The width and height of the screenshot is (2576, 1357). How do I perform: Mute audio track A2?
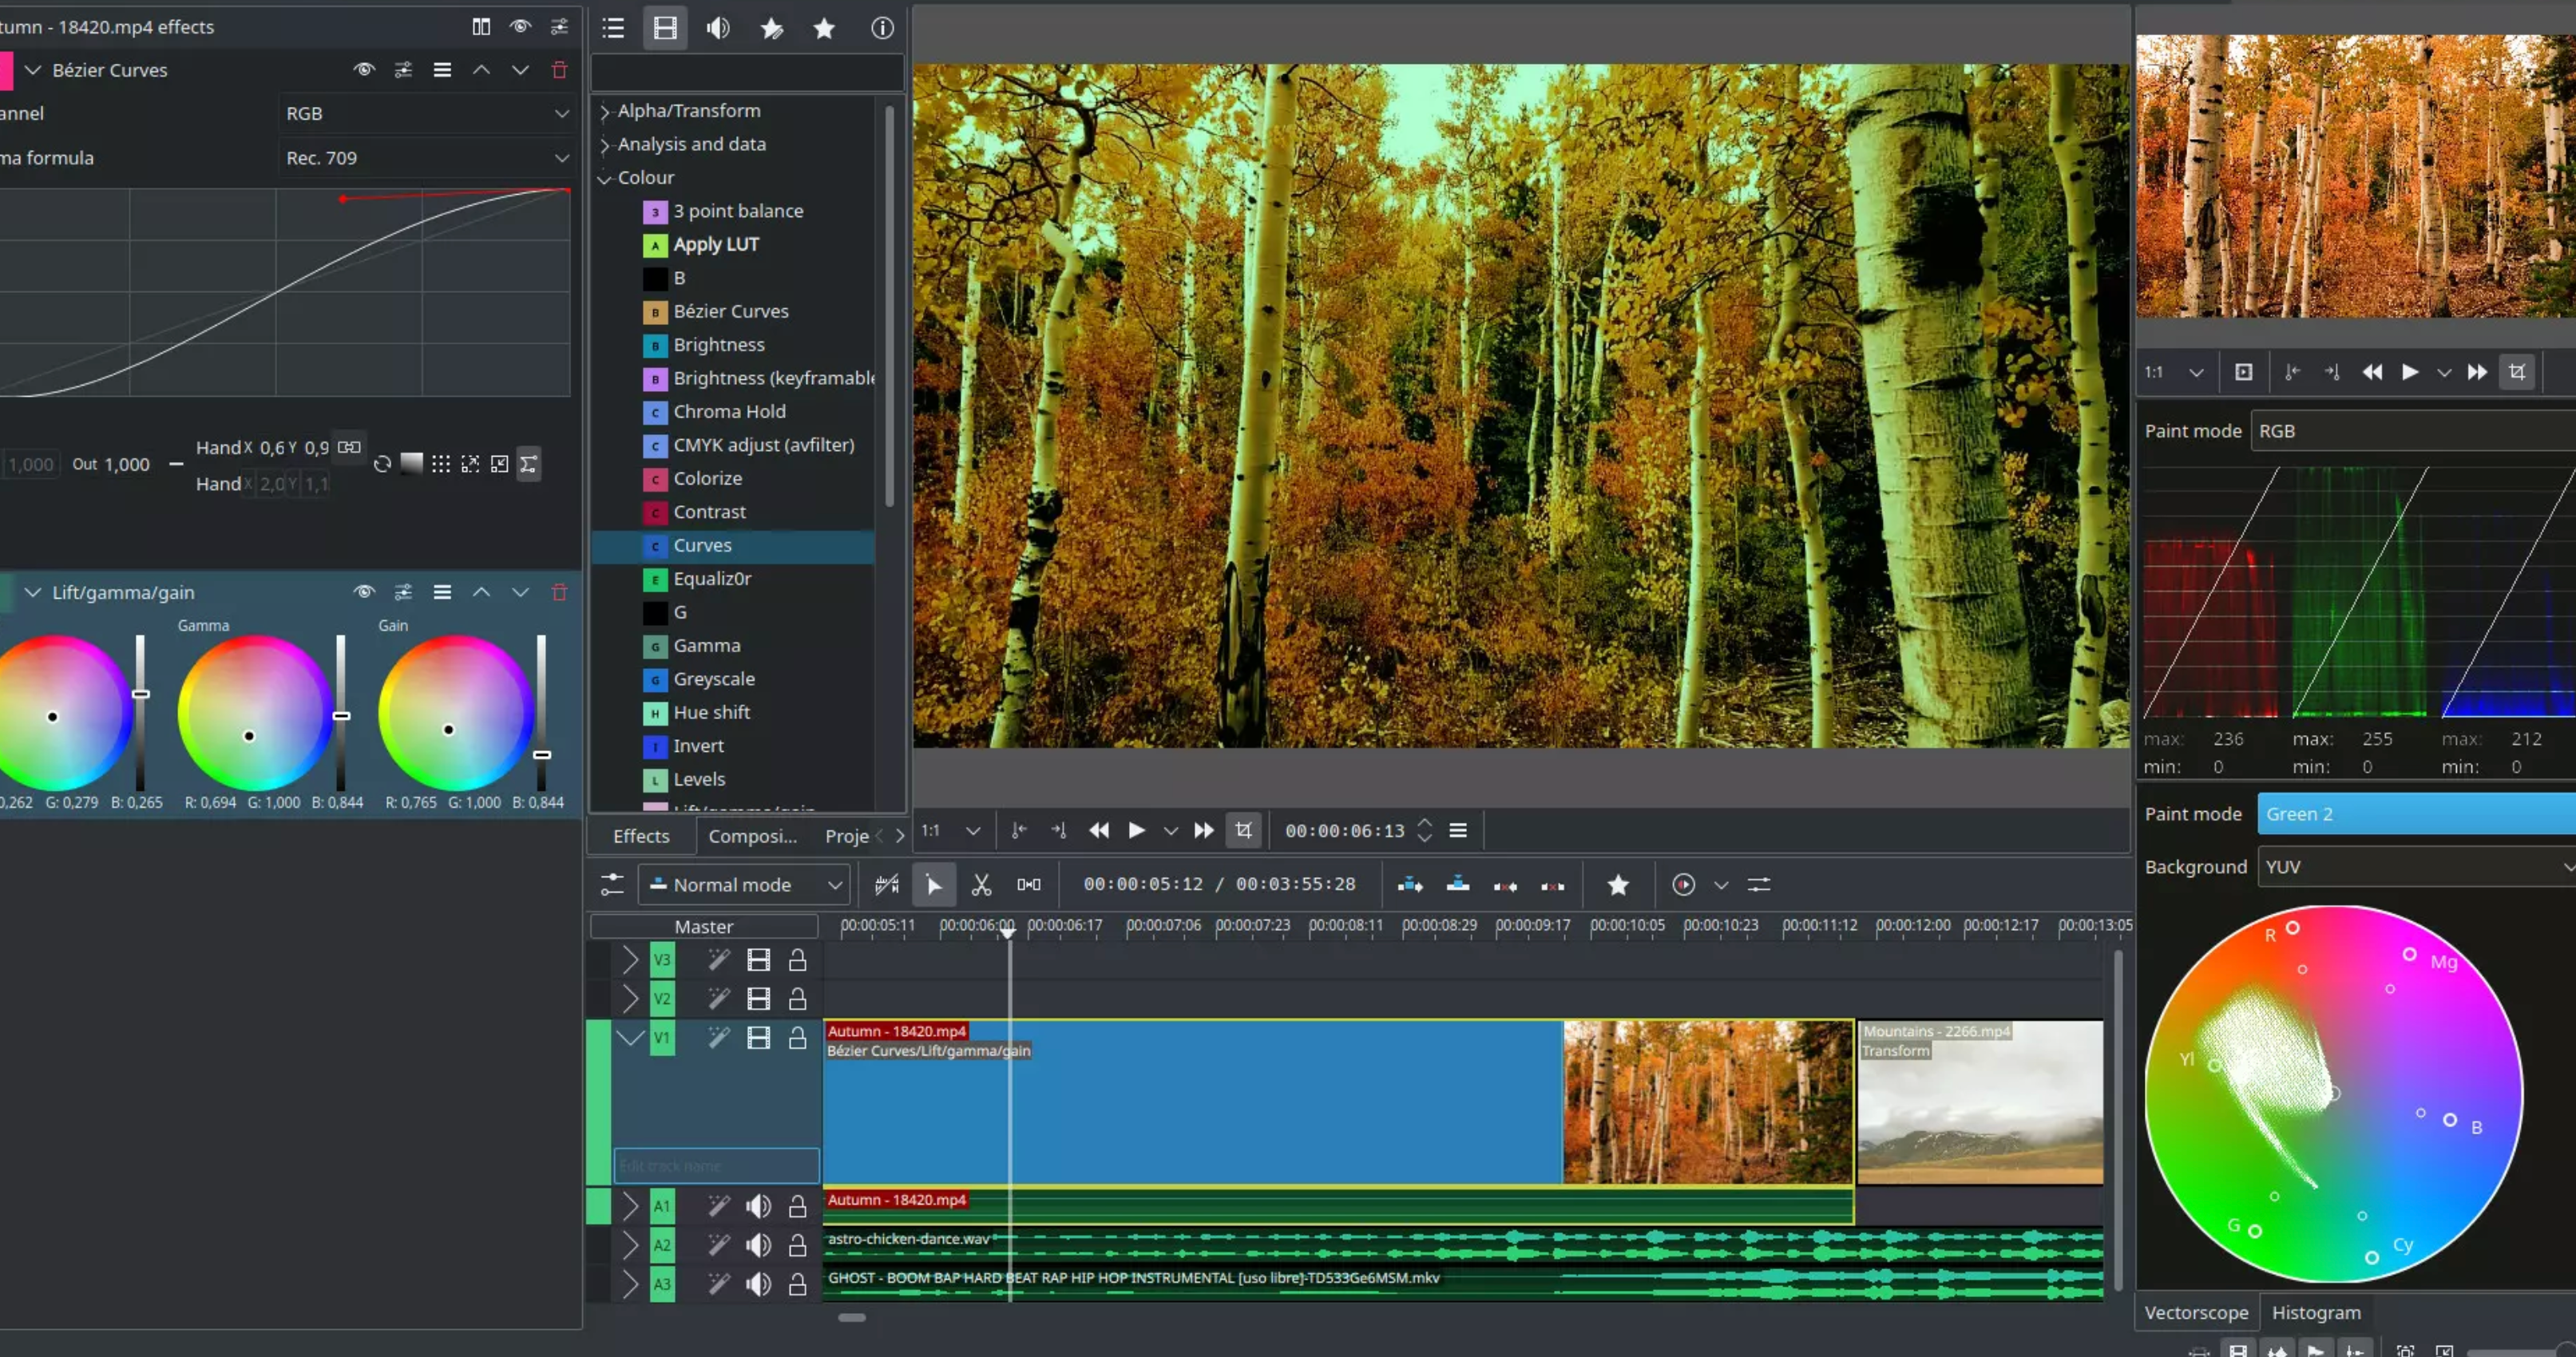(758, 1245)
